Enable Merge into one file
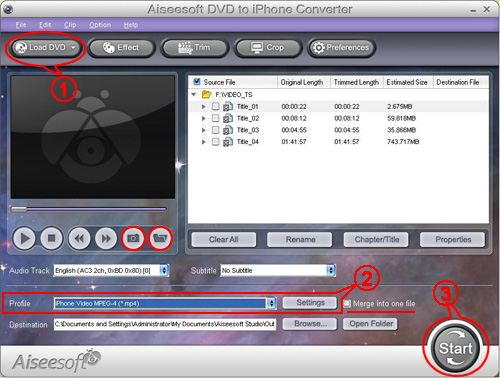The height and width of the screenshot is (378, 500). (x=347, y=304)
